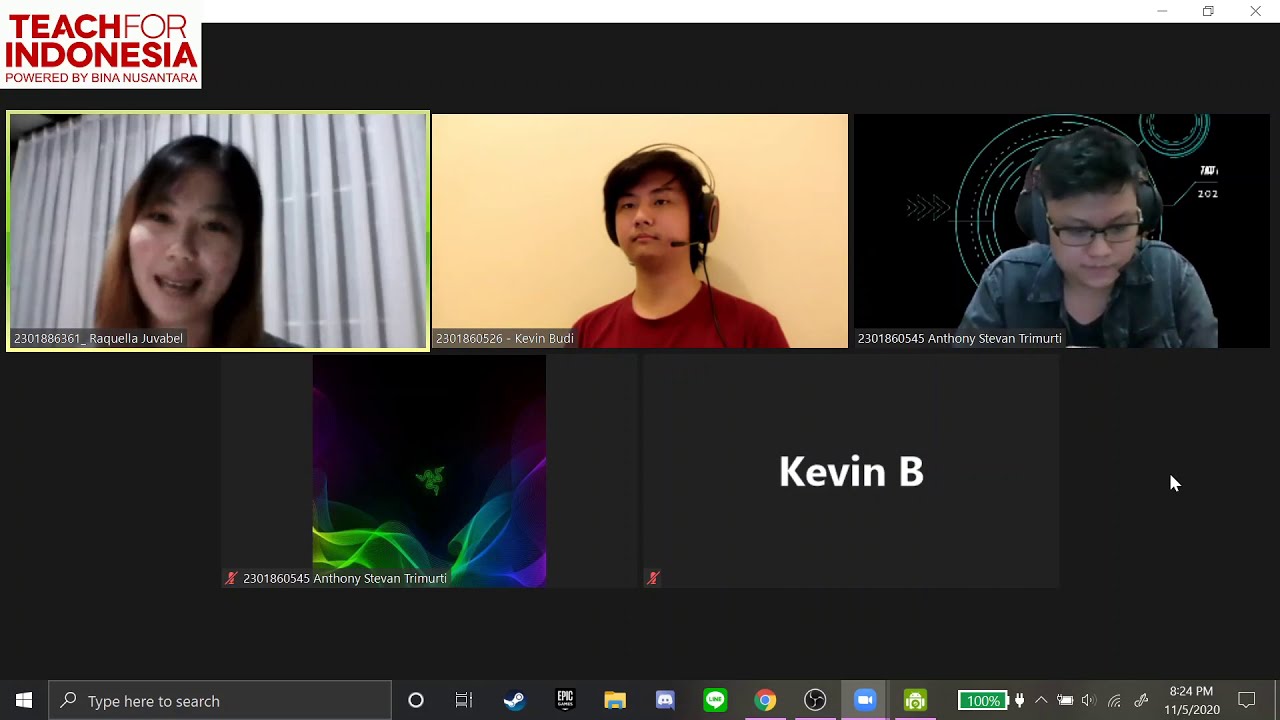
Task: Open LINE from the taskbar
Action: pyautogui.click(x=715, y=701)
